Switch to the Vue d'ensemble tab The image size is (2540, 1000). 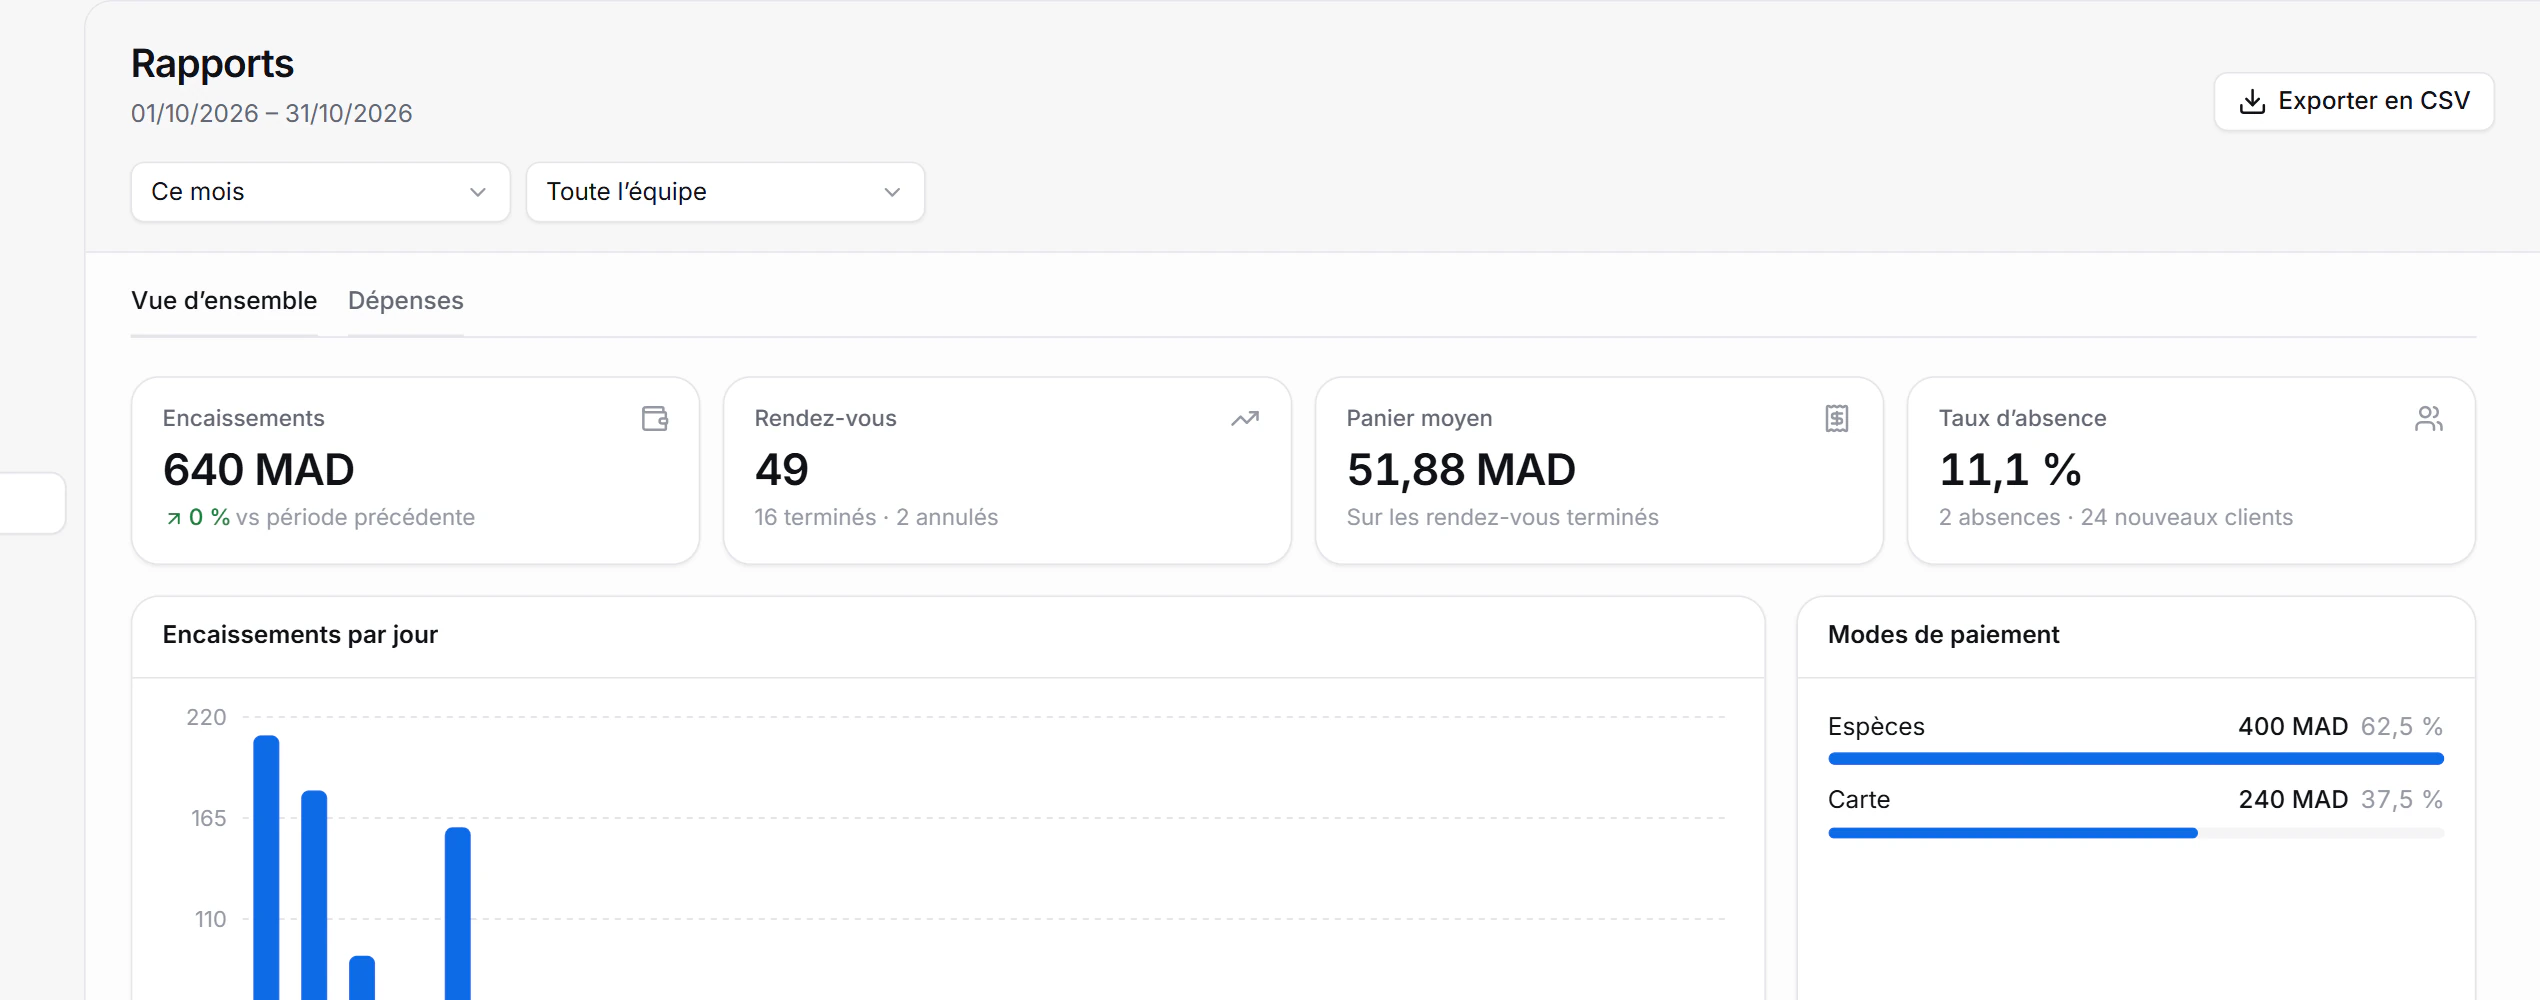tap(224, 301)
